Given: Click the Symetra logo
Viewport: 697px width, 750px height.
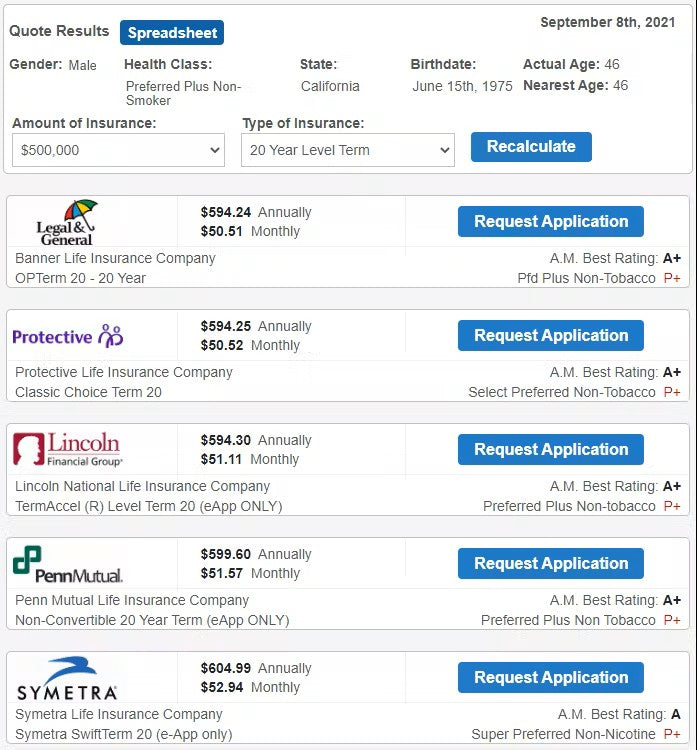Looking at the screenshot, I should pyautogui.click(x=67, y=678).
